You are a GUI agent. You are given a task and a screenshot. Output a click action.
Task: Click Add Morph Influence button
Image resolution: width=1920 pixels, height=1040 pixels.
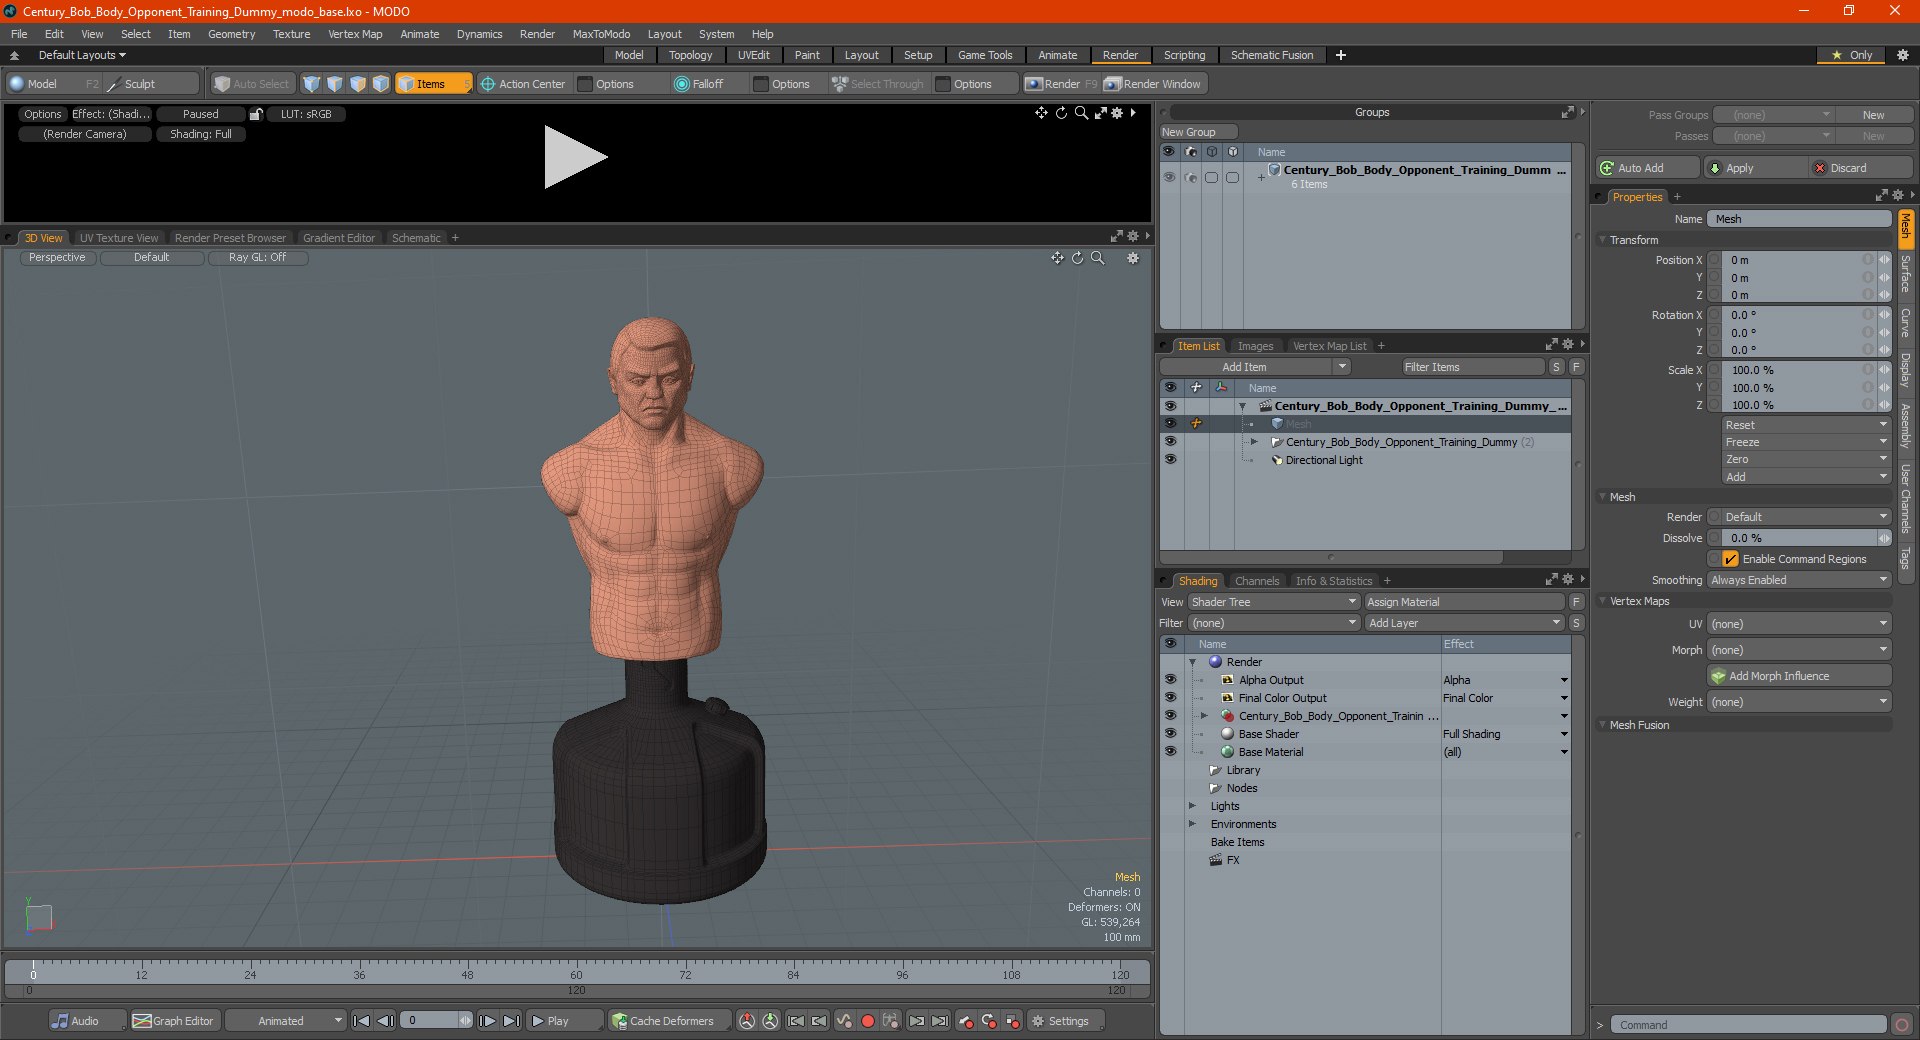coord(1799,676)
